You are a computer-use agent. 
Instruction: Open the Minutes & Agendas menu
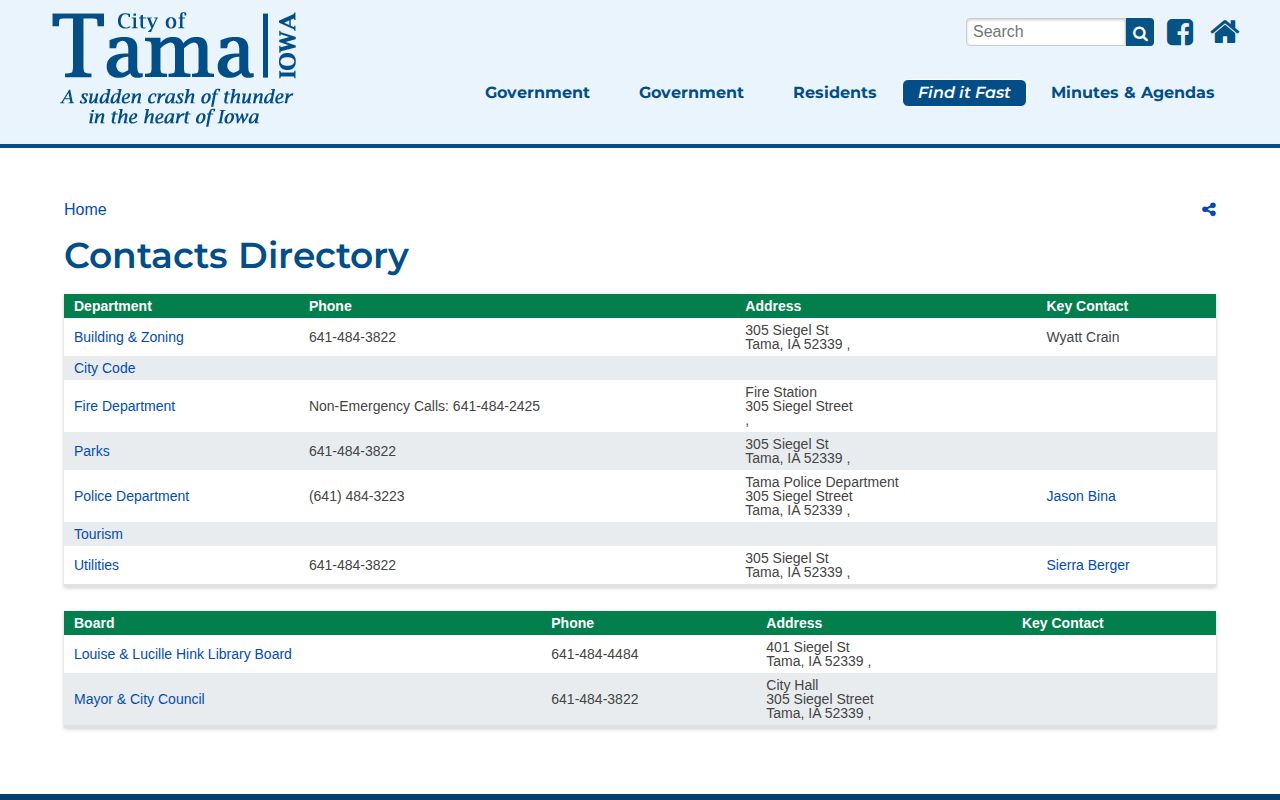[x=1133, y=92]
